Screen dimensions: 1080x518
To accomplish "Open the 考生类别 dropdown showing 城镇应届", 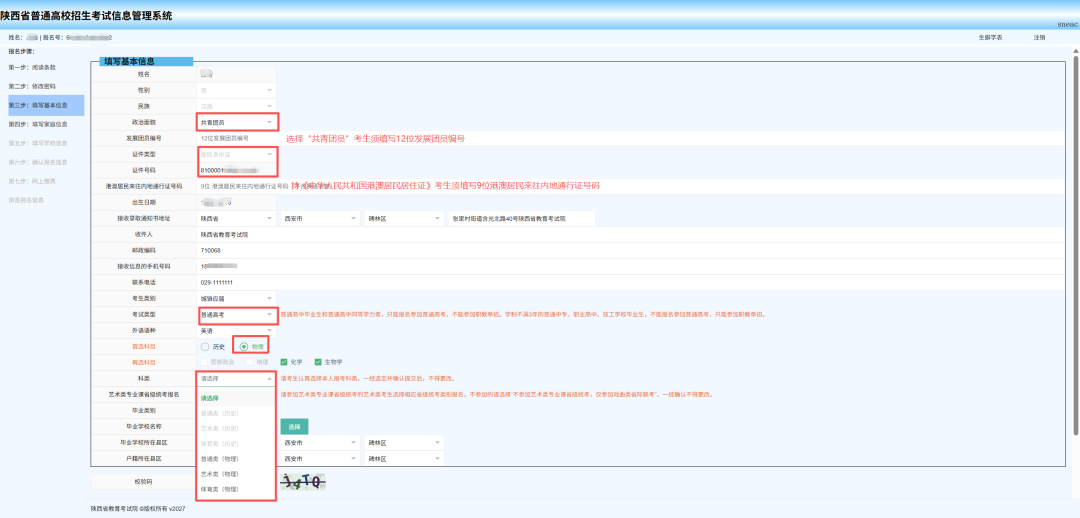I will pyautogui.click(x=237, y=298).
